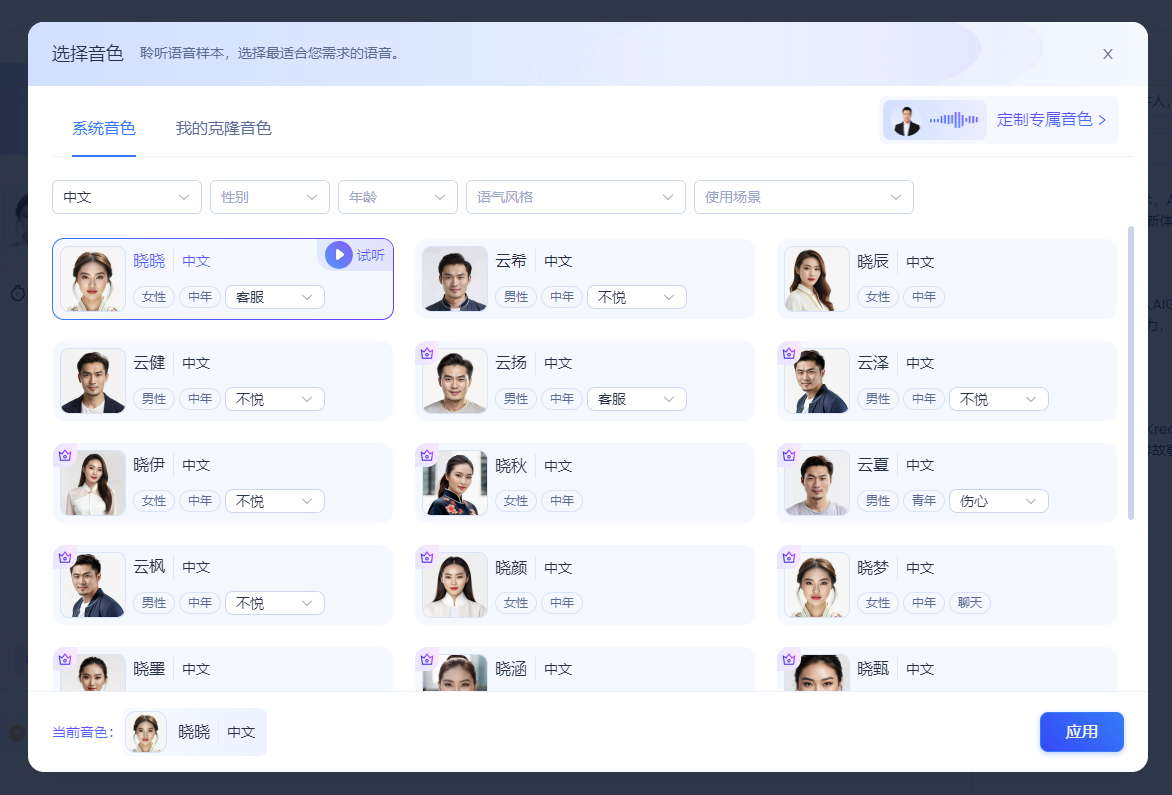This screenshot has height=795, width=1172.
Task: Play the 晓晓 voice sample preview
Action: click(x=339, y=255)
